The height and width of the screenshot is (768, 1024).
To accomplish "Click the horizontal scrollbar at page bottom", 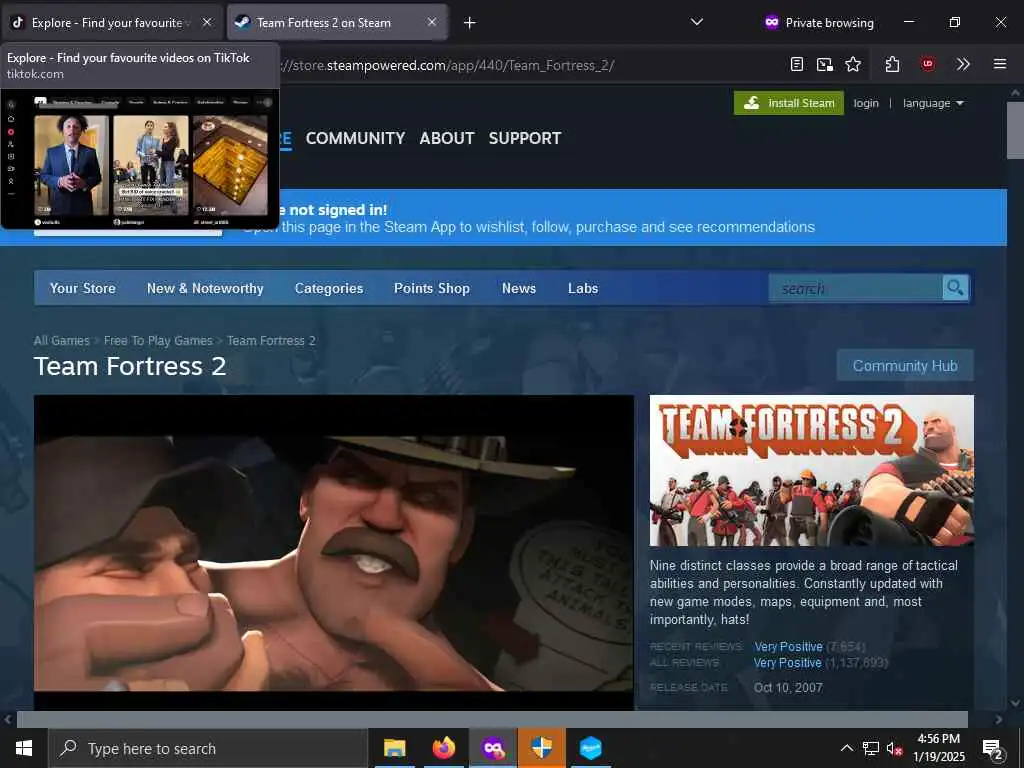I will tap(492, 719).
